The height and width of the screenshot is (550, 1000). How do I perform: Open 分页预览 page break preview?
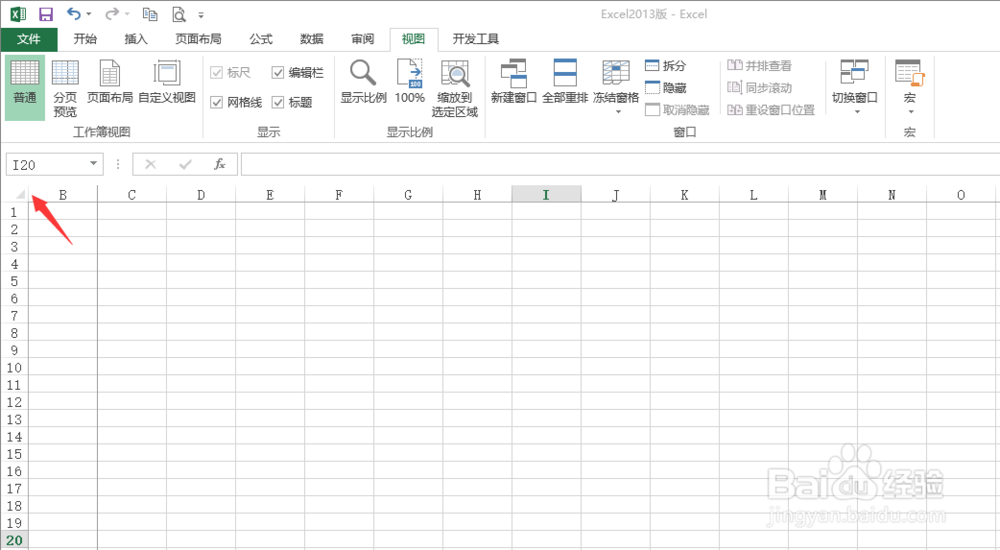65,87
